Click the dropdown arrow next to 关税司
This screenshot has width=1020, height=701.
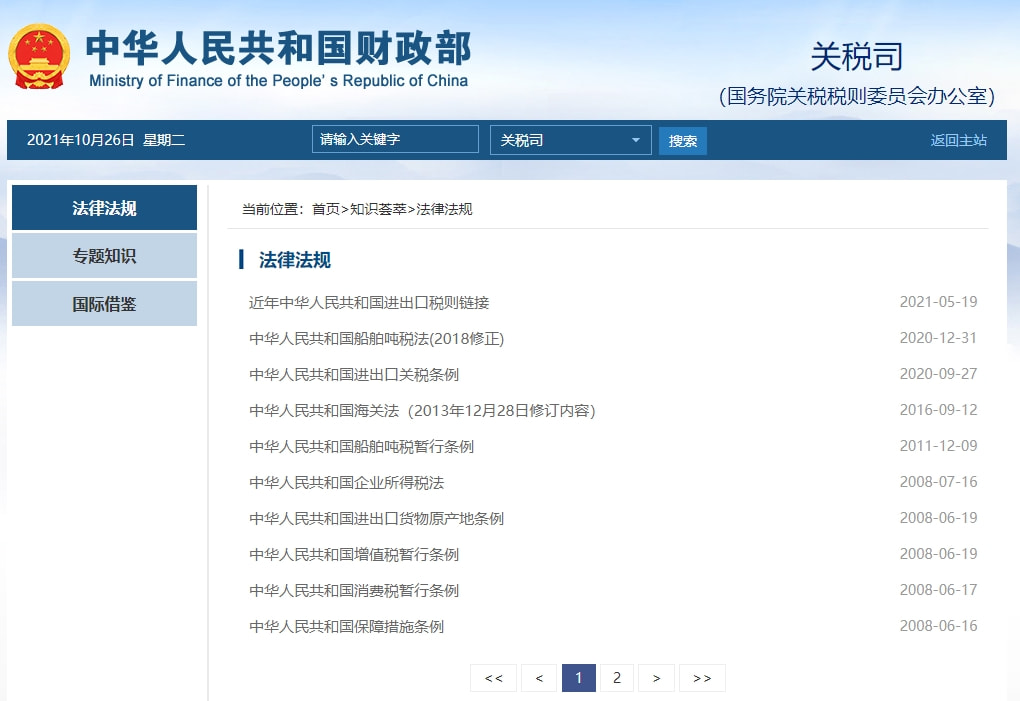pyautogui.click(x=638, y=139)
